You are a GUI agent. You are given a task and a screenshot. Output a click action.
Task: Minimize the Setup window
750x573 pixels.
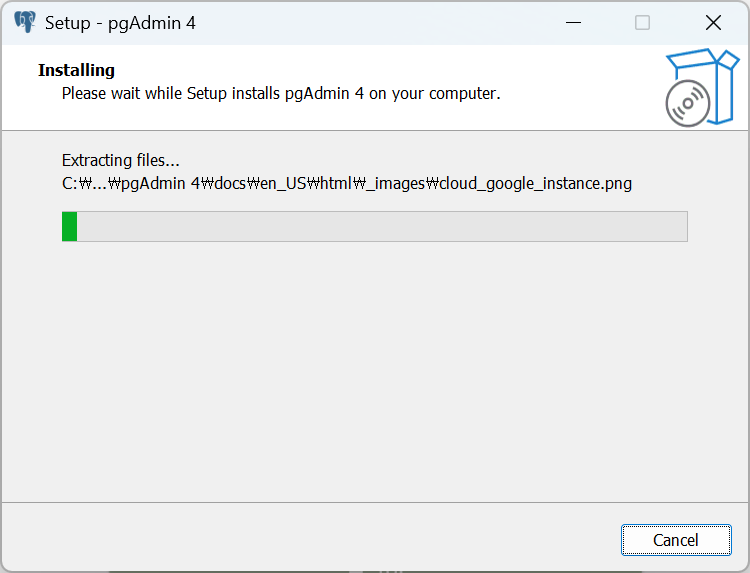573,22
